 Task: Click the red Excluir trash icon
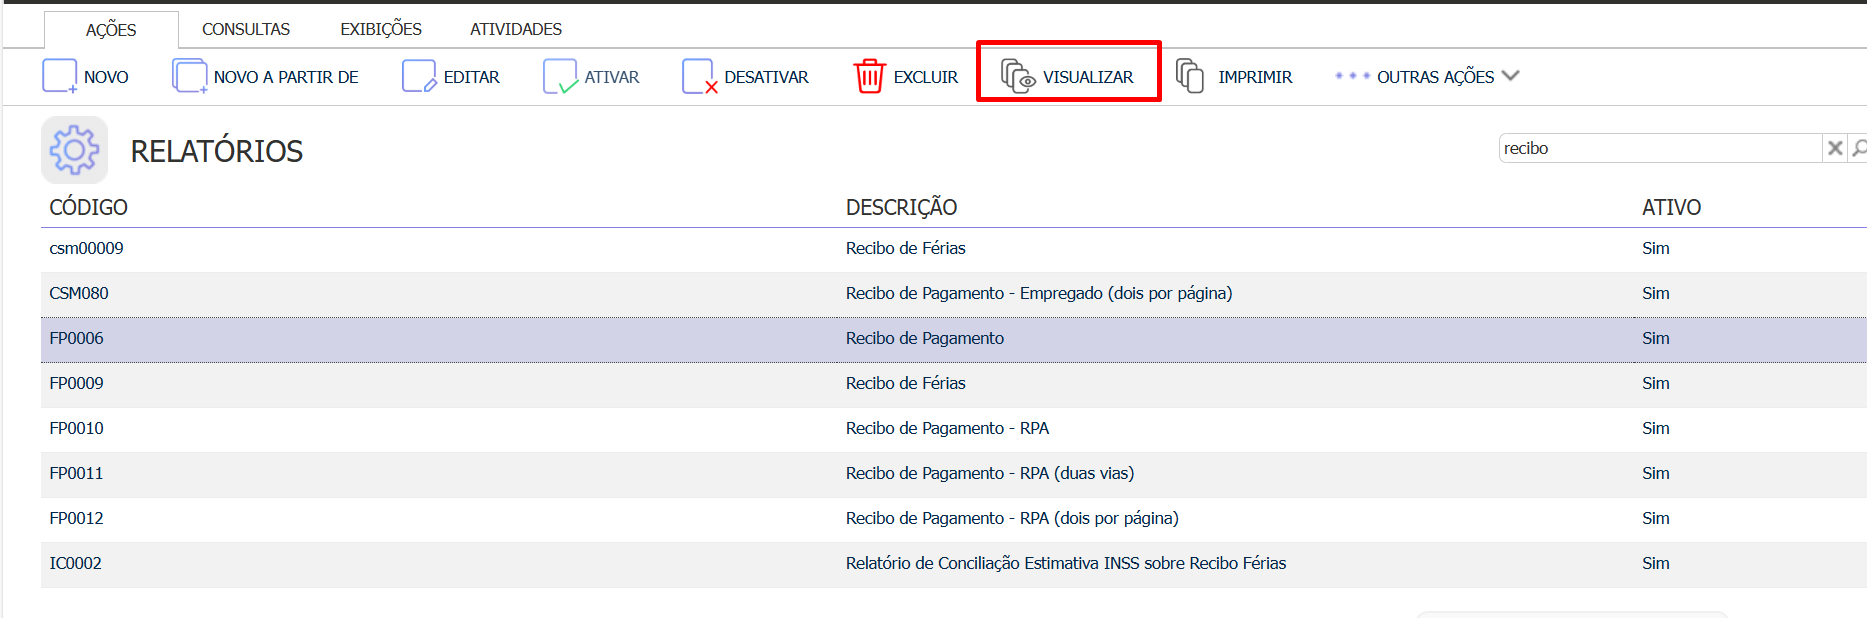pyautogui.click(x=869, y=76)
